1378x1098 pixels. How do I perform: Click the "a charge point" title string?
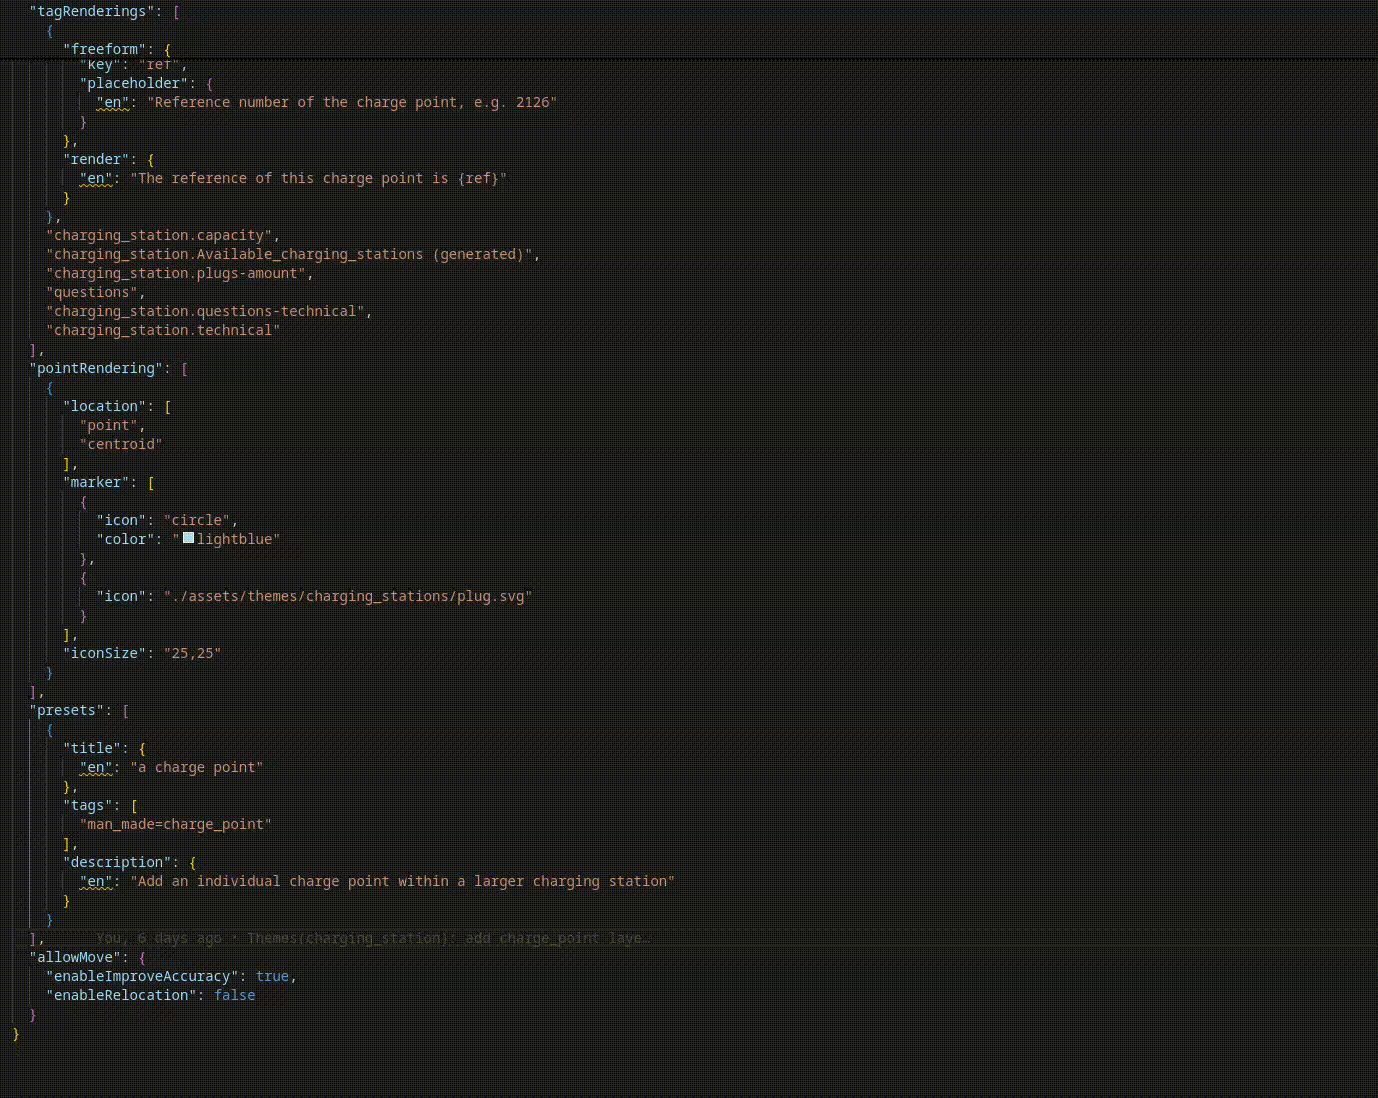[197, 767]
